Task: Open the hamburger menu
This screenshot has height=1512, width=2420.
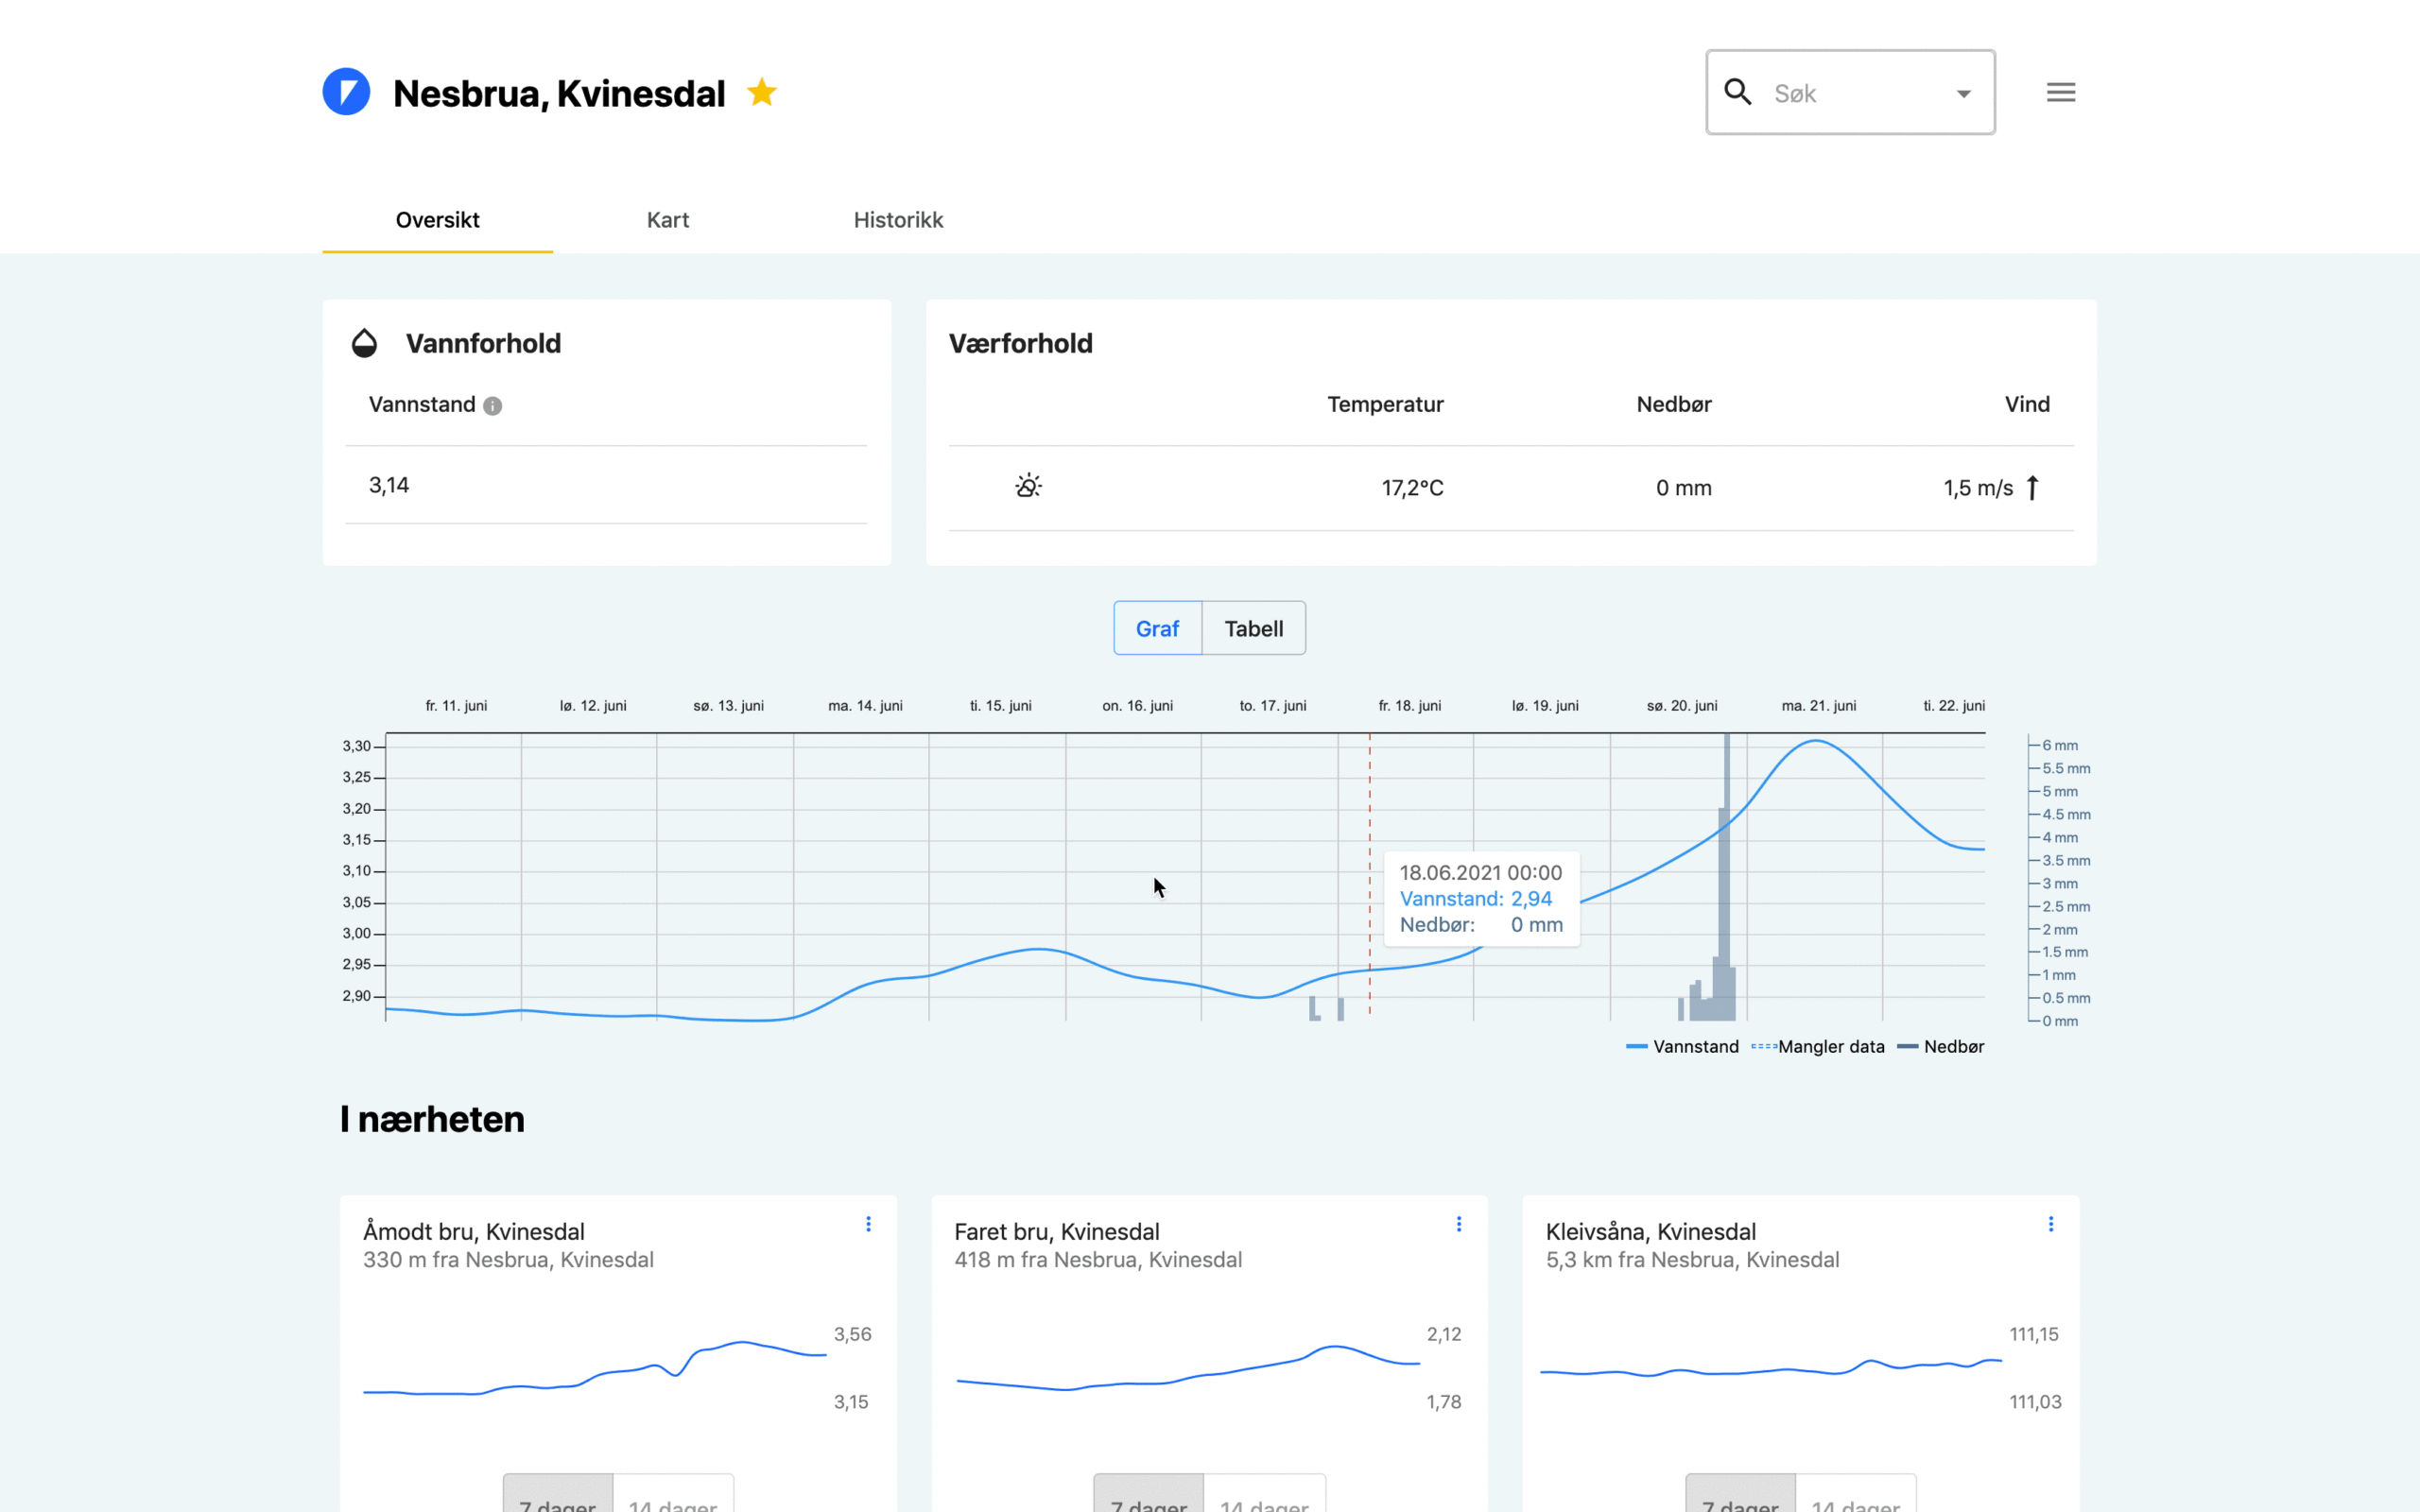Action: click(x=2061, y=92)
